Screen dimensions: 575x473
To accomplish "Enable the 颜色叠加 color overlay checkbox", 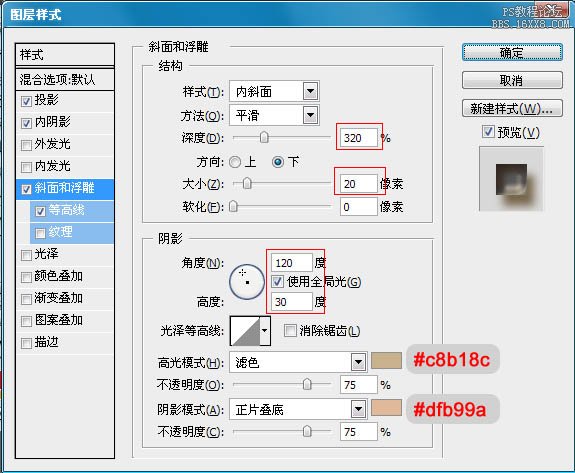I will coord(26,277).
